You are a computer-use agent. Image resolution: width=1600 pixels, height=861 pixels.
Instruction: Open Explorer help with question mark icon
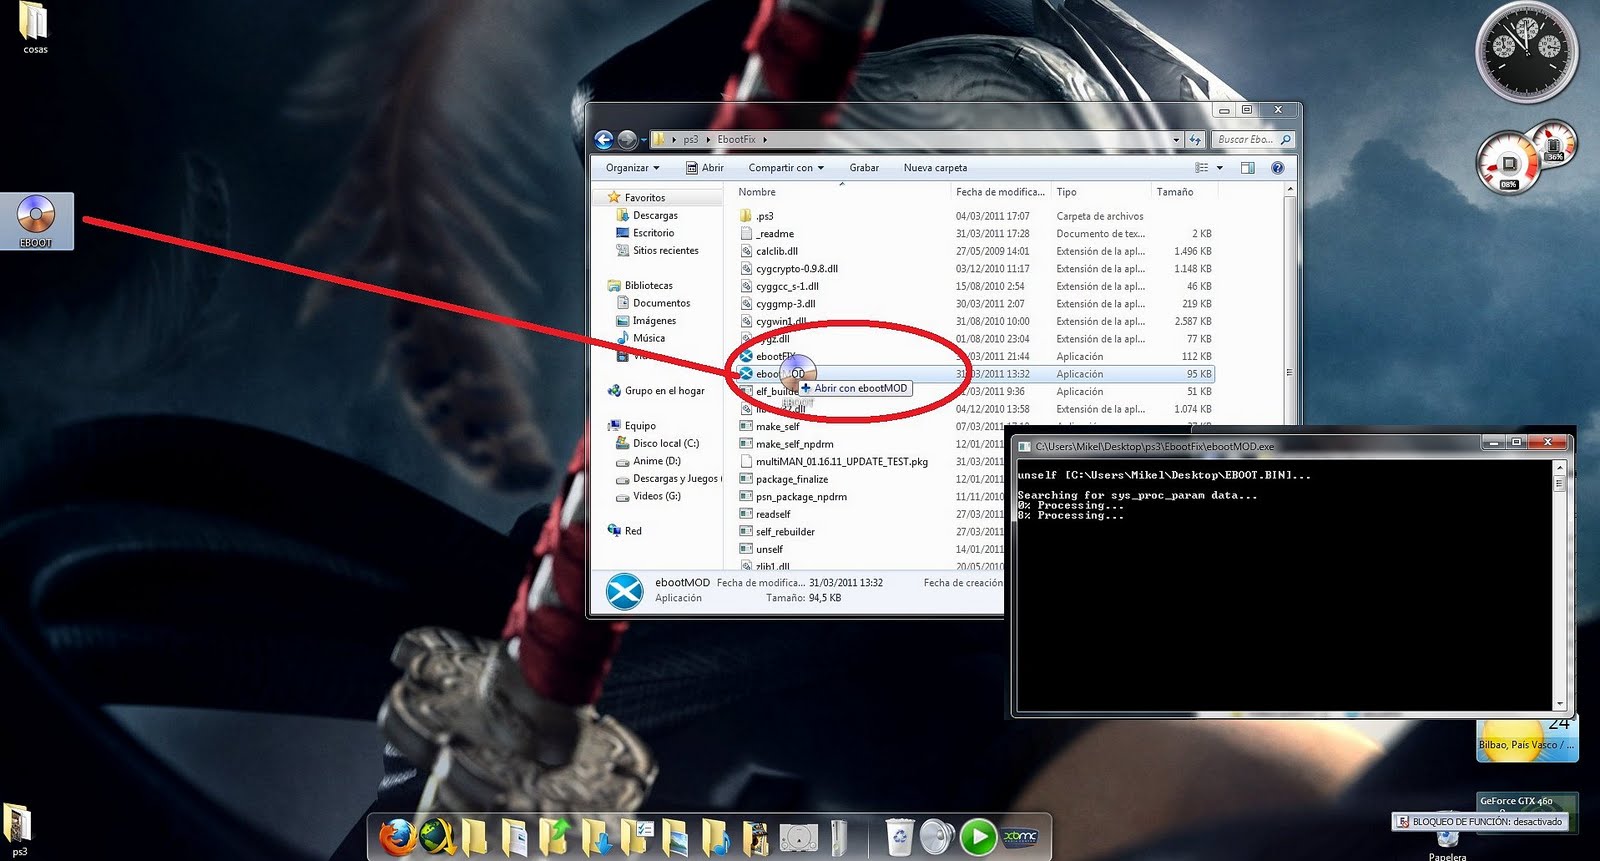click(1277, 168)
